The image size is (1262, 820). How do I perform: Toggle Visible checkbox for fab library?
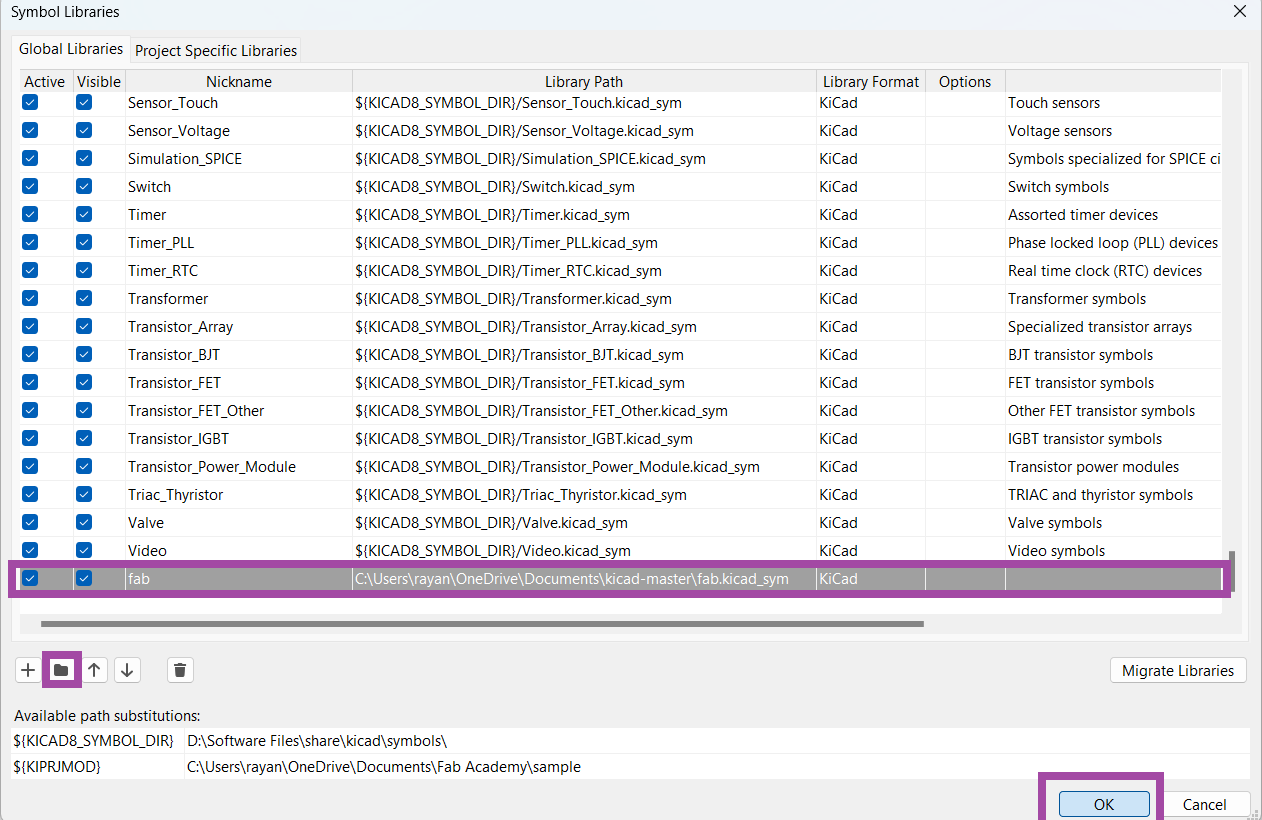[x=84, y=579]
